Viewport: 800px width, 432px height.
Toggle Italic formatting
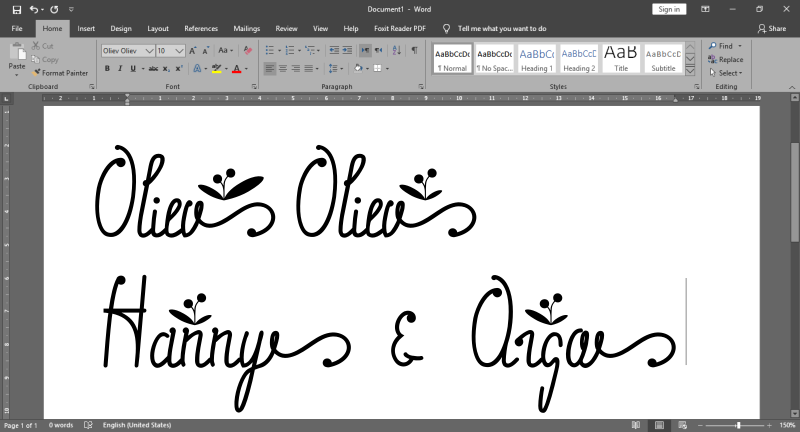point(120,69)
